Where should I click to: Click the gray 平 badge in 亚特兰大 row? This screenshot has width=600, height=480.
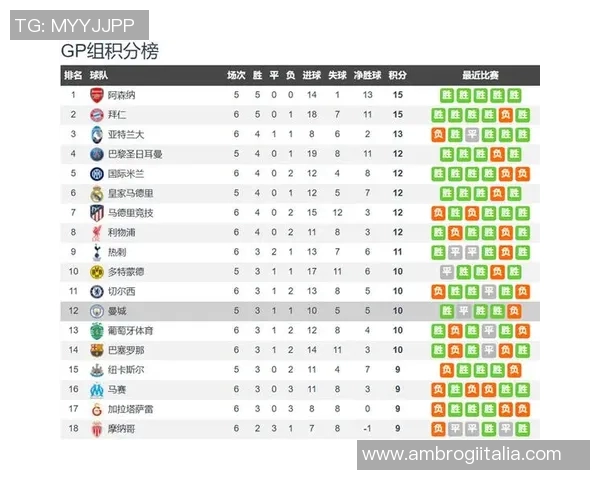472,134
